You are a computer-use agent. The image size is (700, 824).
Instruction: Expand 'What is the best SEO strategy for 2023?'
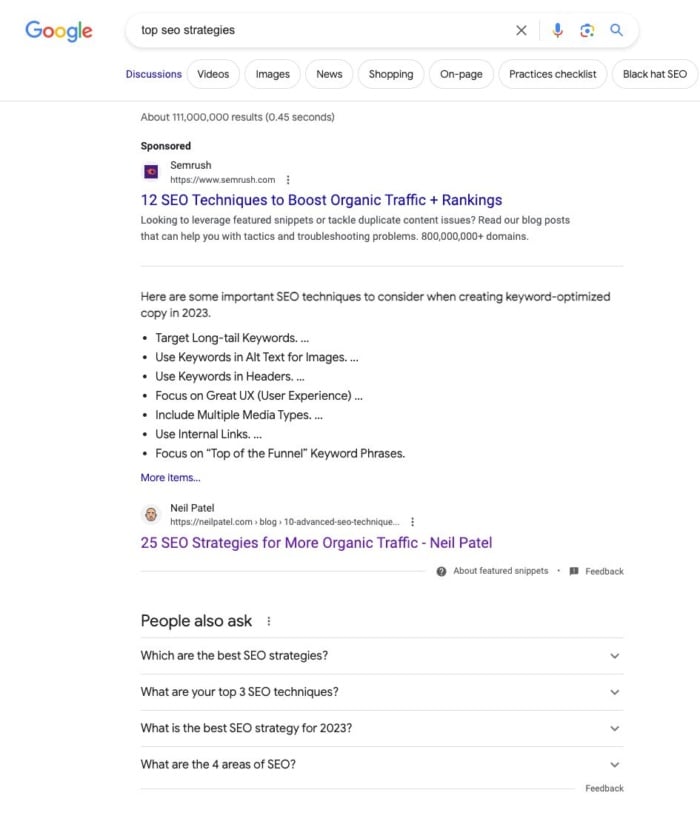click(x=382, y=728)
